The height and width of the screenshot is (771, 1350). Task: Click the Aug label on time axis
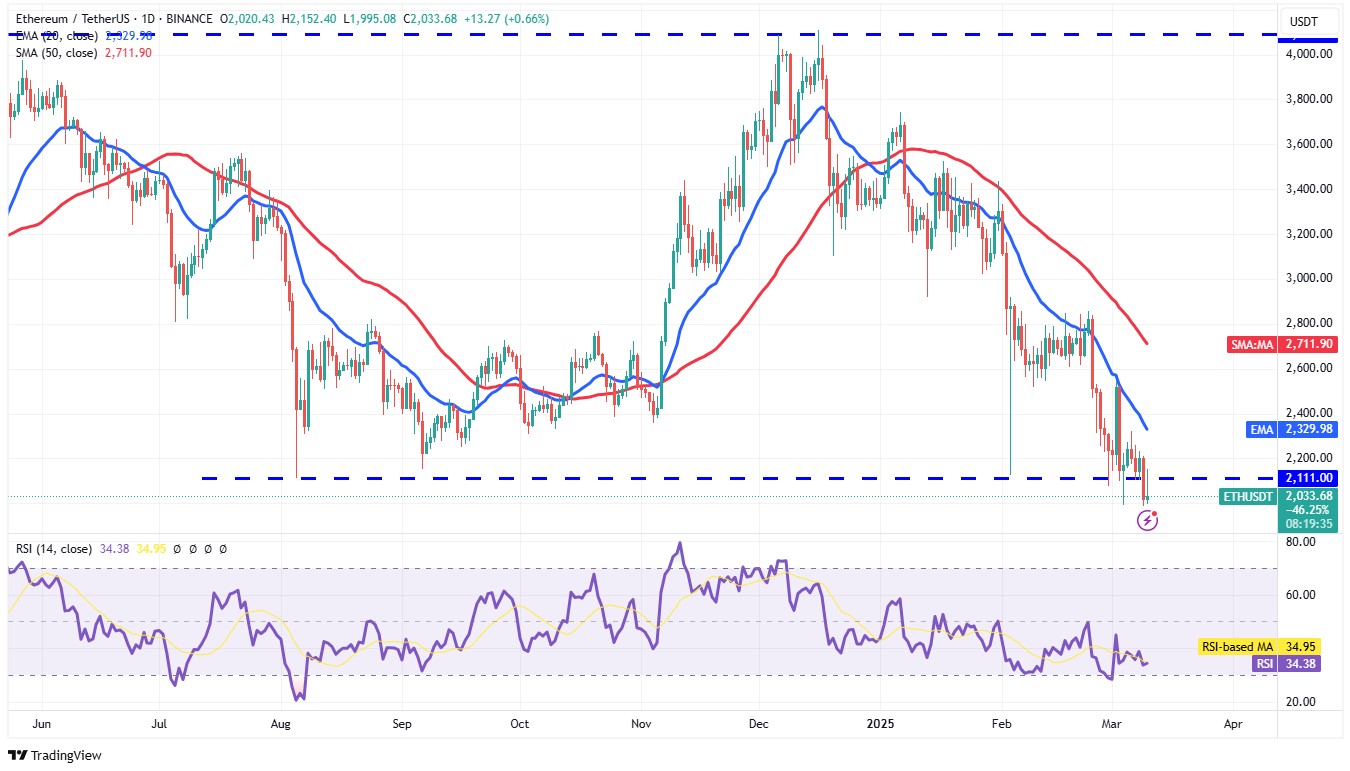pyautogui.click(x=281, y=722)
